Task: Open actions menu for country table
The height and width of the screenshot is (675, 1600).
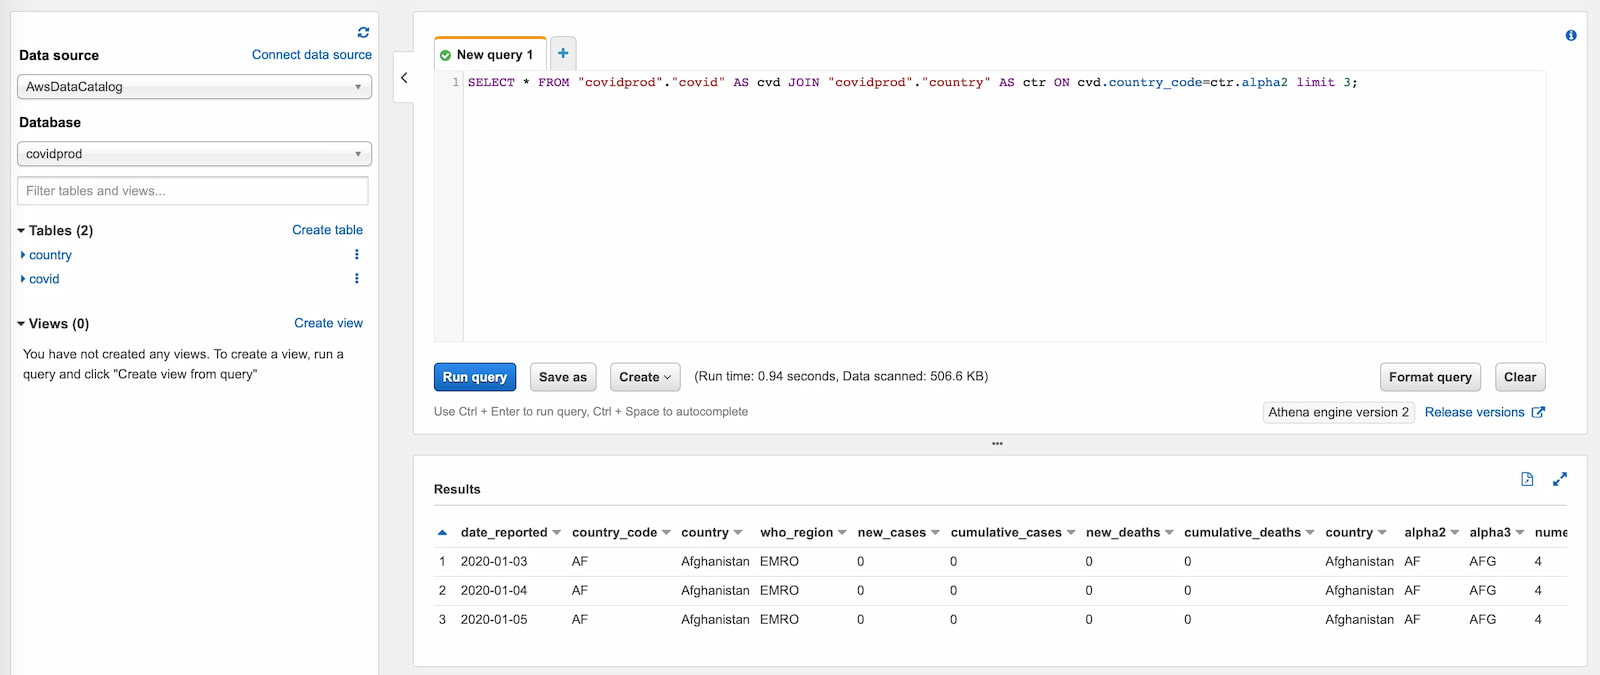Action: tap(357, 255)
